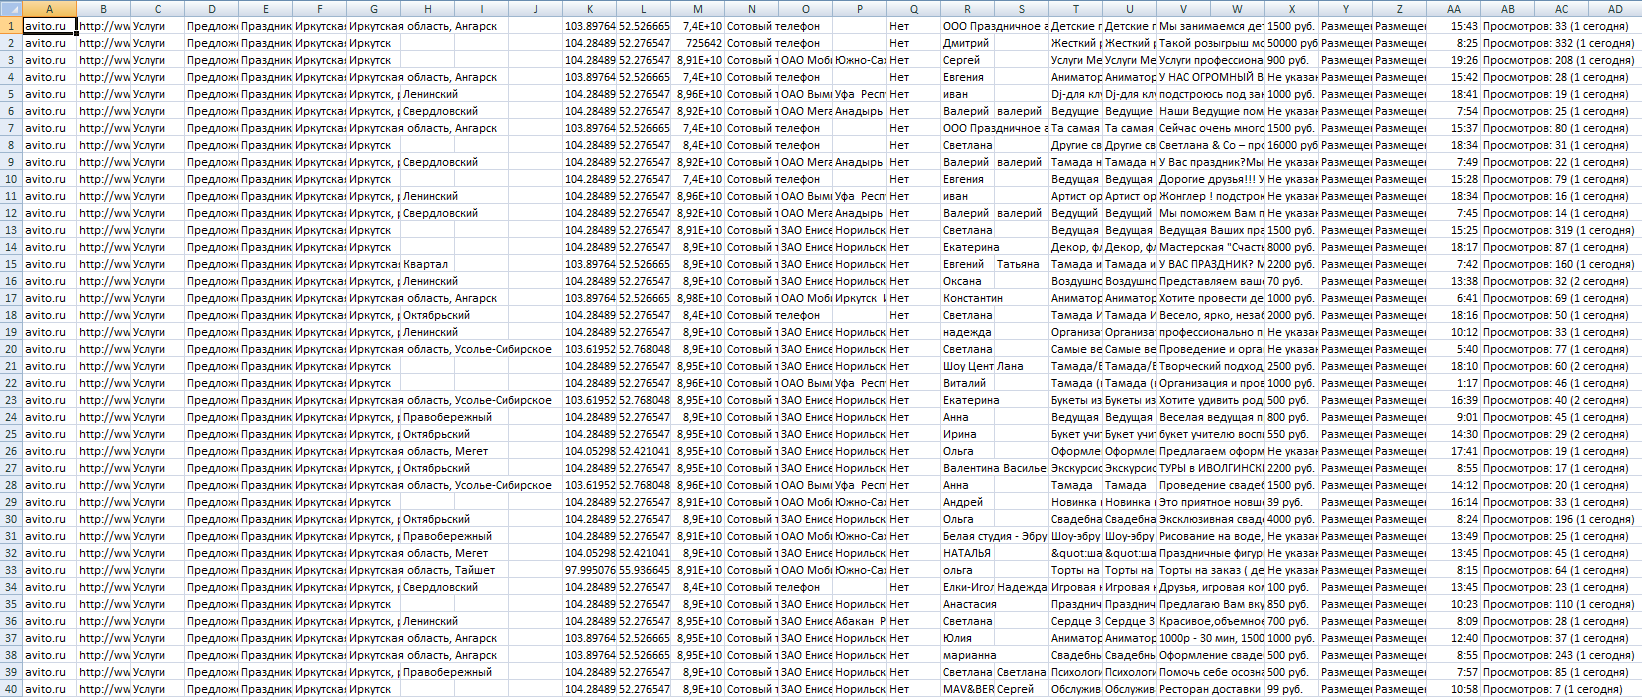The height and width of the screenshot is (697, 1642).
Task: Click the city cell Абакан
Action: point(859,621)
